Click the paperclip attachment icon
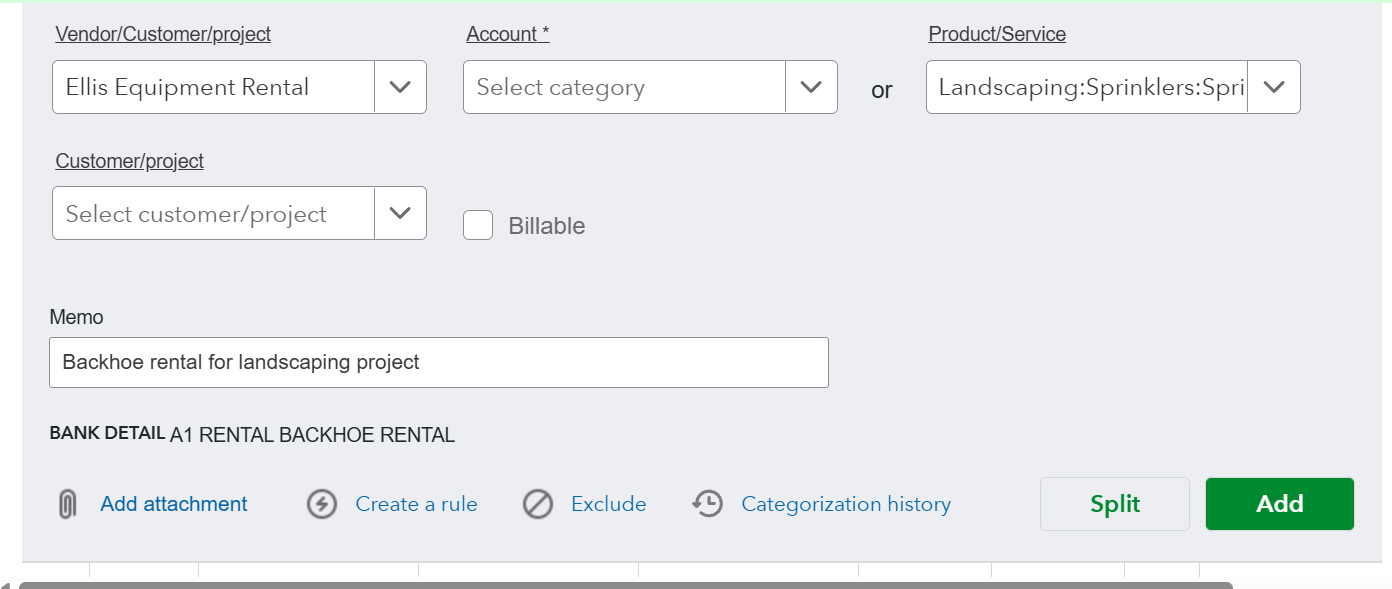This screenshot has height=589, width=1392. 67,504
